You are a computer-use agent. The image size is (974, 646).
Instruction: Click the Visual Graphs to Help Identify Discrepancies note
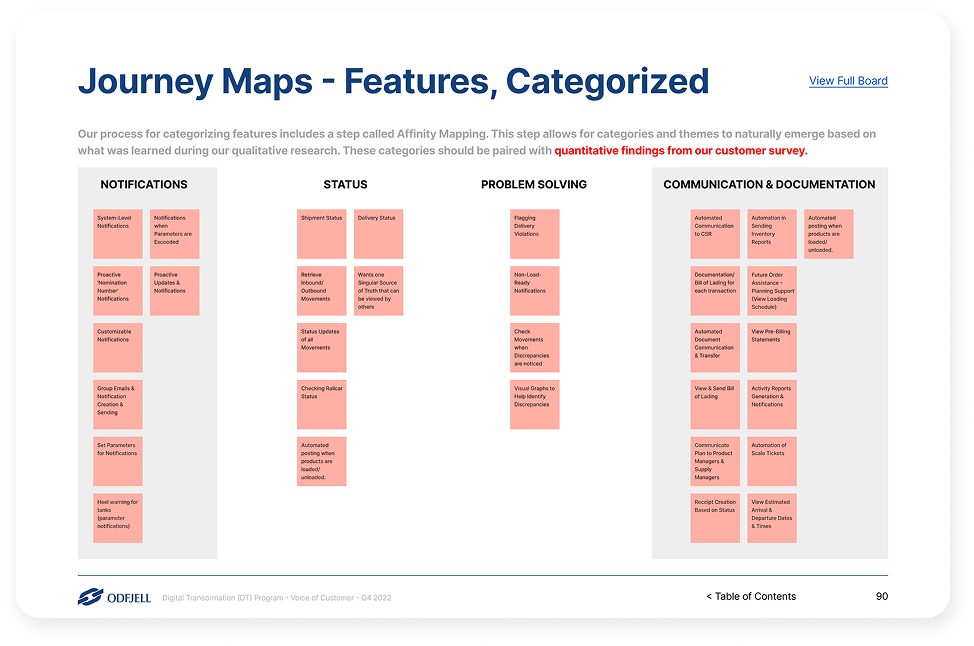coord(535,405)
